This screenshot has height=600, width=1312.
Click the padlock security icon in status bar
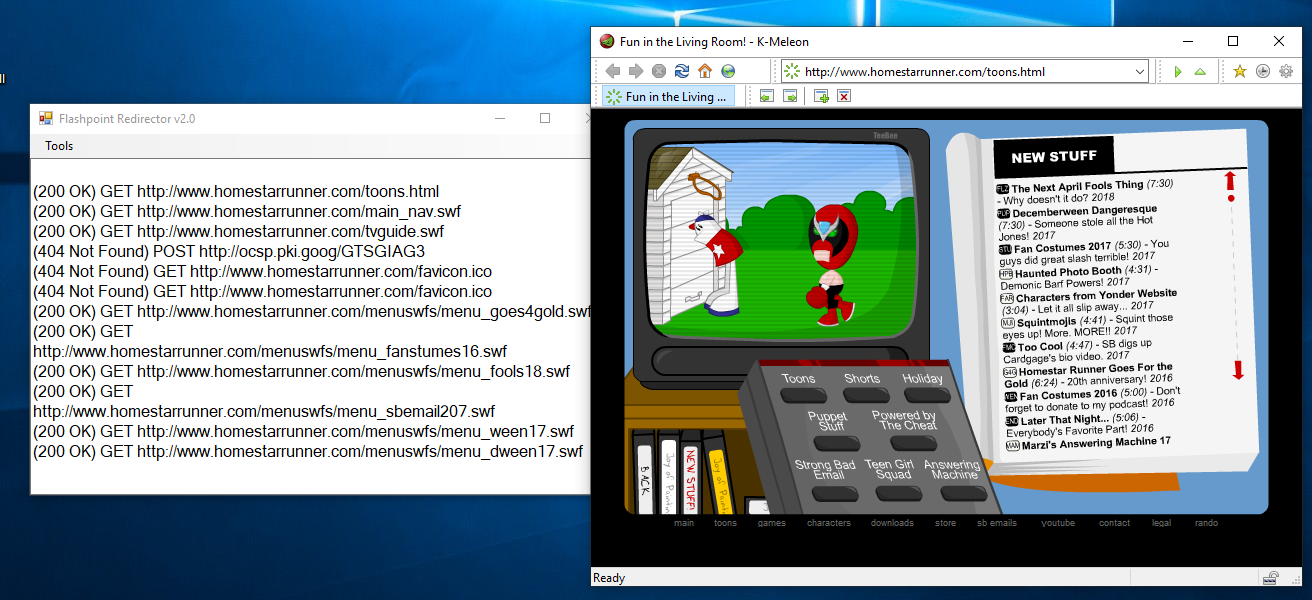[x=1271, y=578]
